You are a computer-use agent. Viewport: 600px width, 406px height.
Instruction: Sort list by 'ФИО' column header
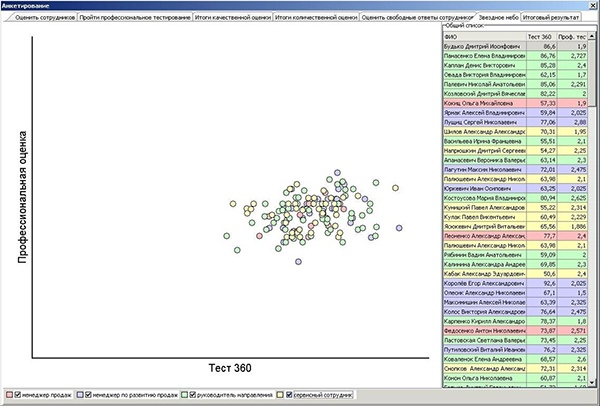click(480, 36)
